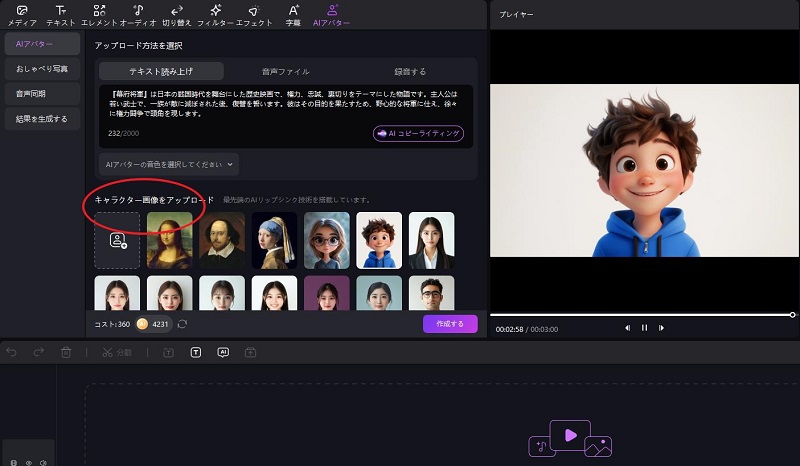Click the player progress bar
Viewport: 800px width, 466px height.
click(x=641, y=315)
